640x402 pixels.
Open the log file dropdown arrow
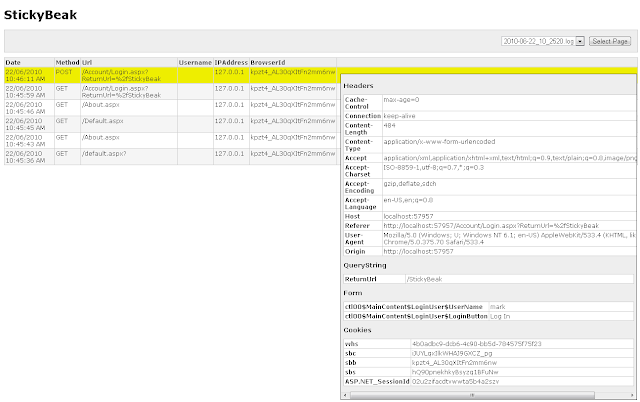point(580,41)
